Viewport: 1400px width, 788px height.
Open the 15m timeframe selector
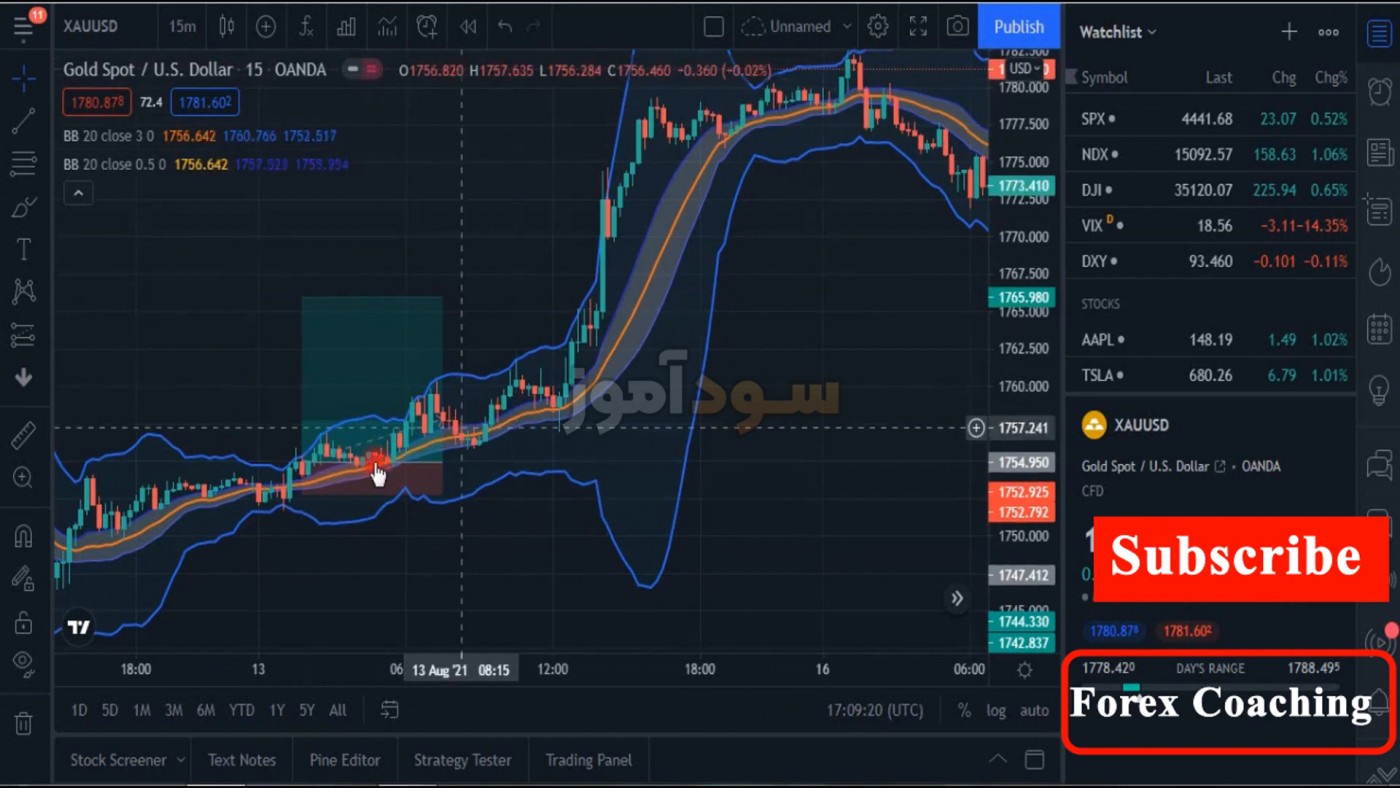[x=182, y=27]
